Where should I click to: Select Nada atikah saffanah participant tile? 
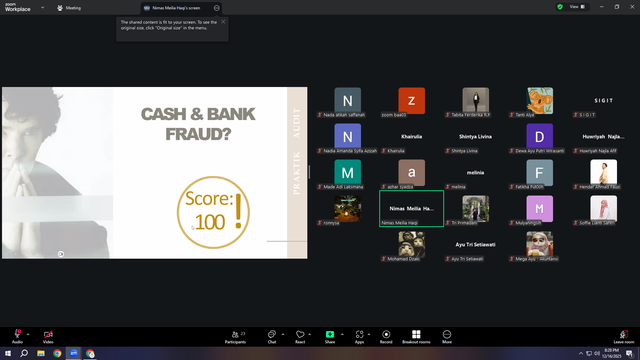point(347,102)
